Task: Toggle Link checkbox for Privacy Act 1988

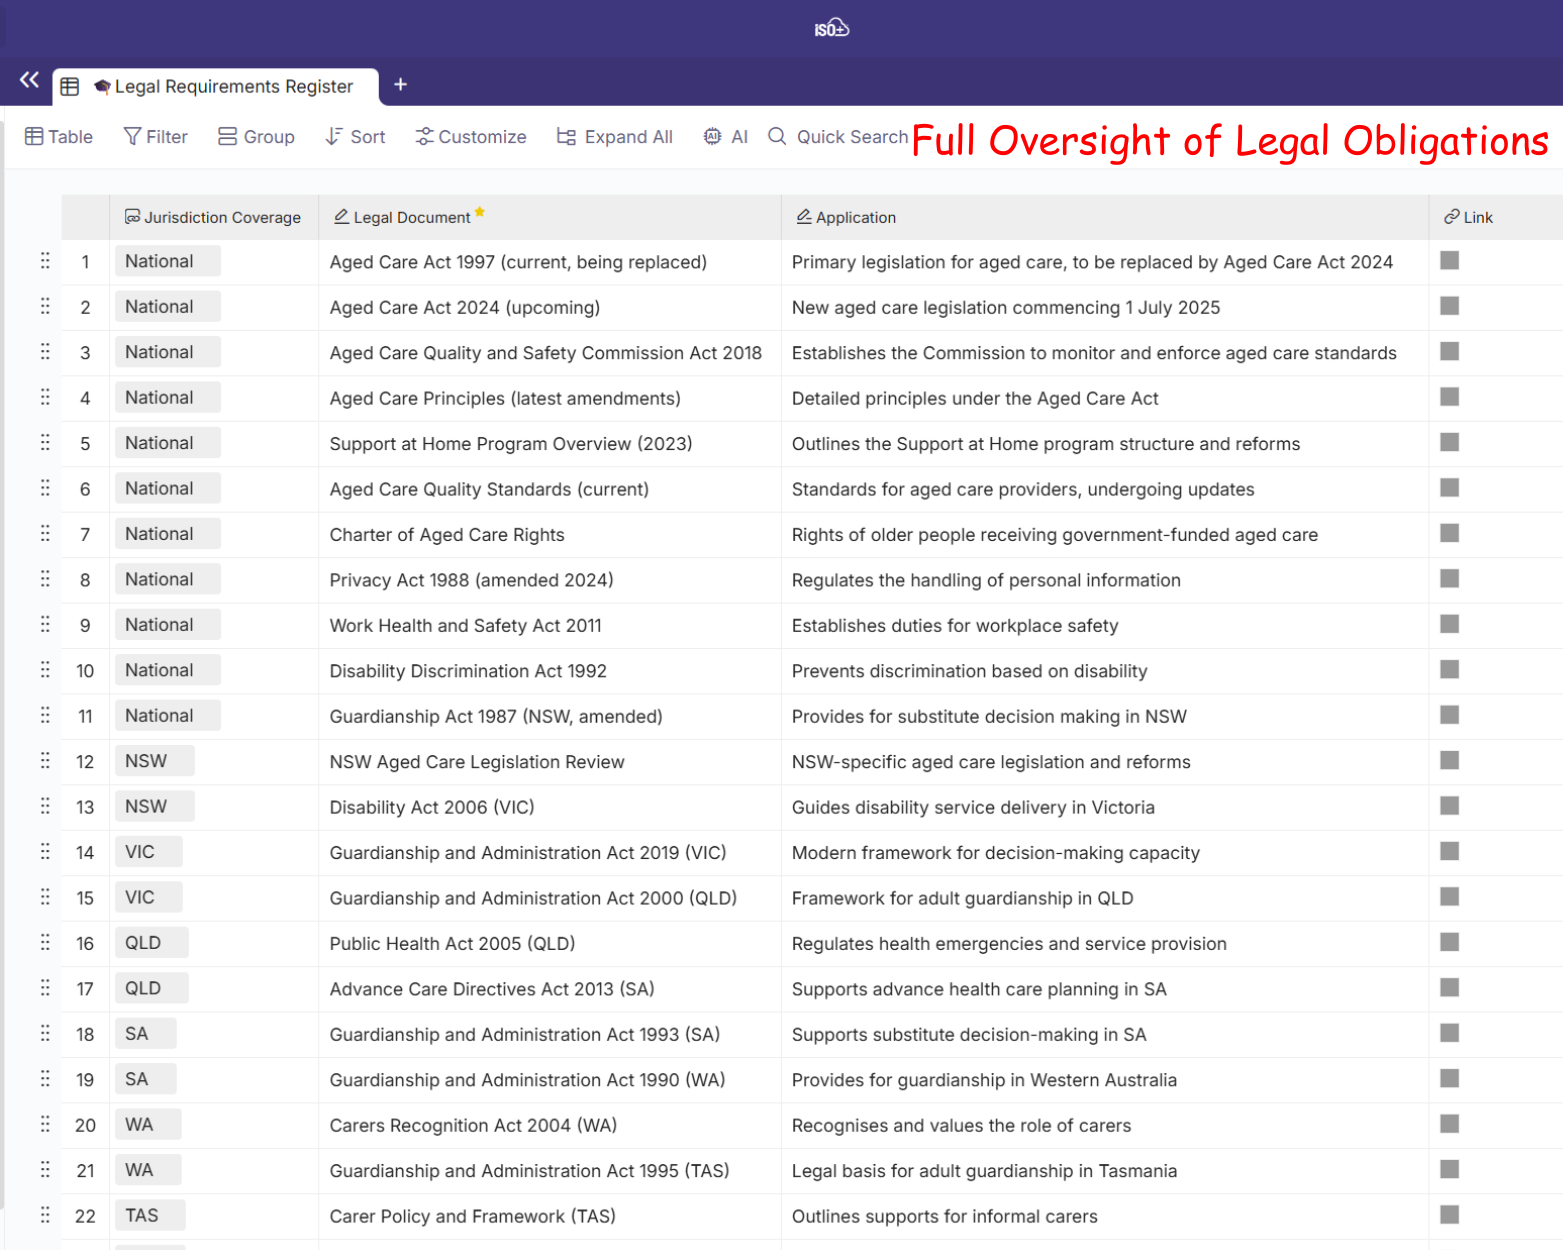Action: (x=1449, y=579)
